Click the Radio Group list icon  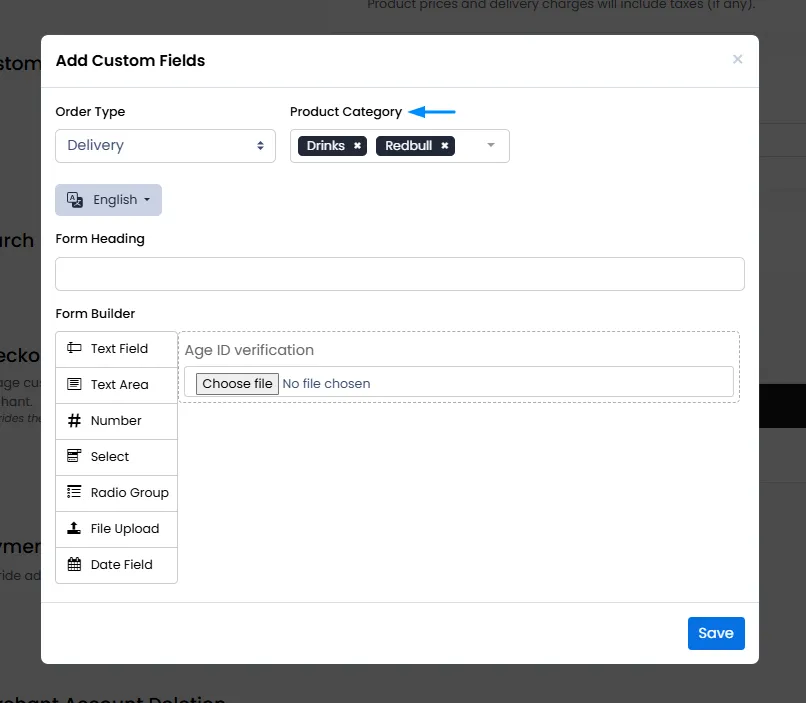coord(74,492)
